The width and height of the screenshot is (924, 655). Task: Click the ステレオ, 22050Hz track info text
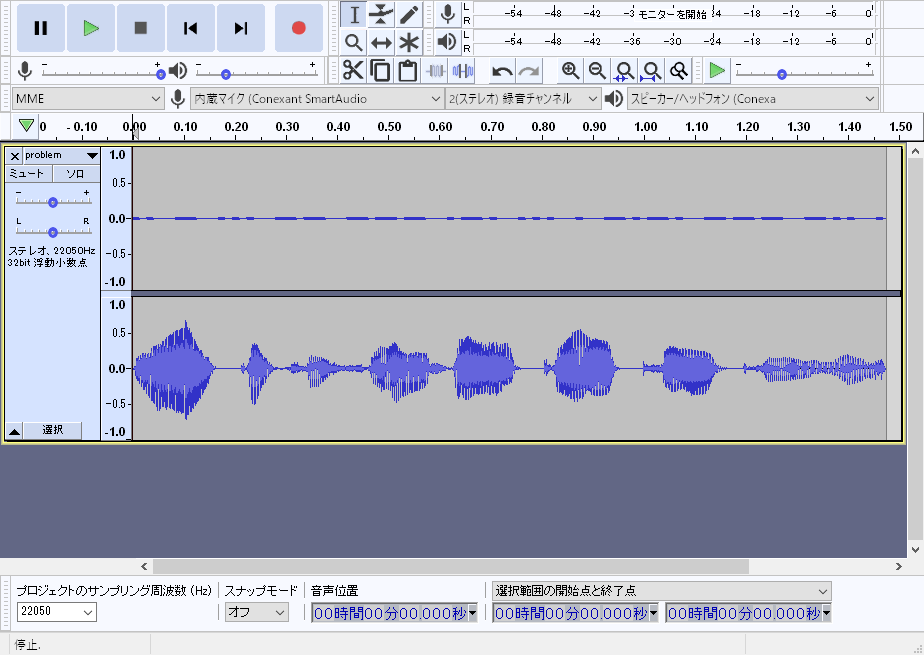(51, 257)
